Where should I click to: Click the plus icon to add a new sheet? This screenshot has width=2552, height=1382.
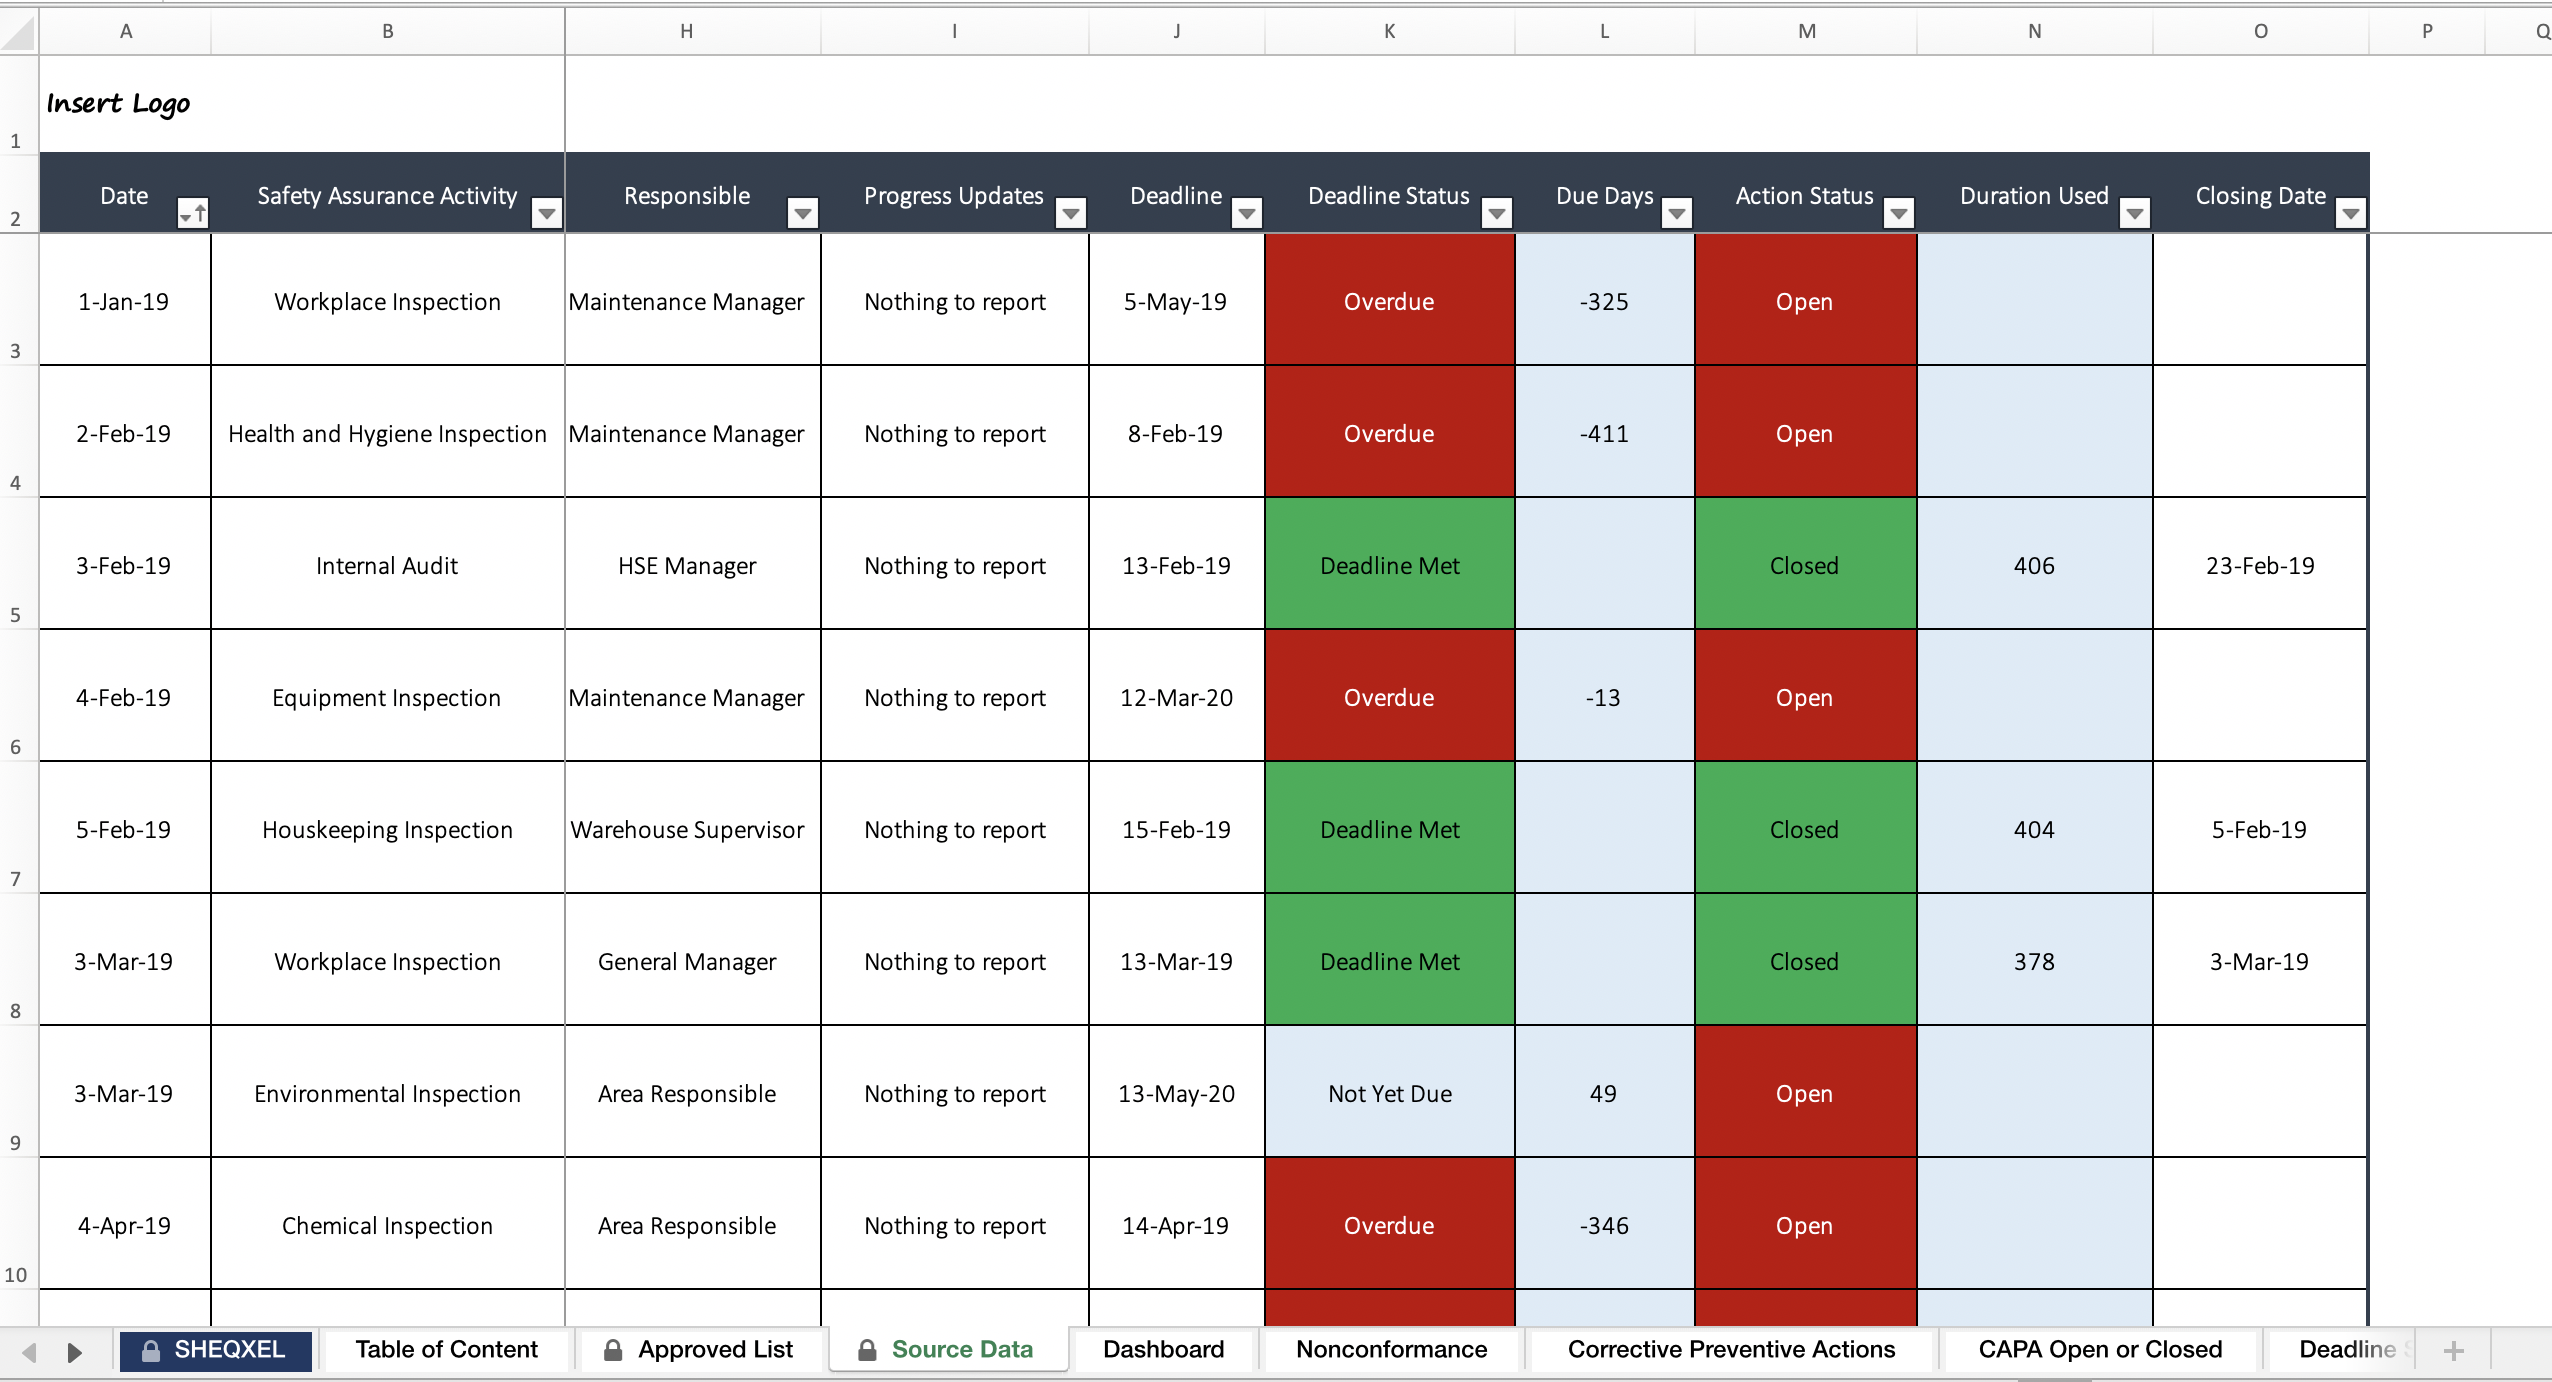pyautogui.click(x=2453, y=1351)
